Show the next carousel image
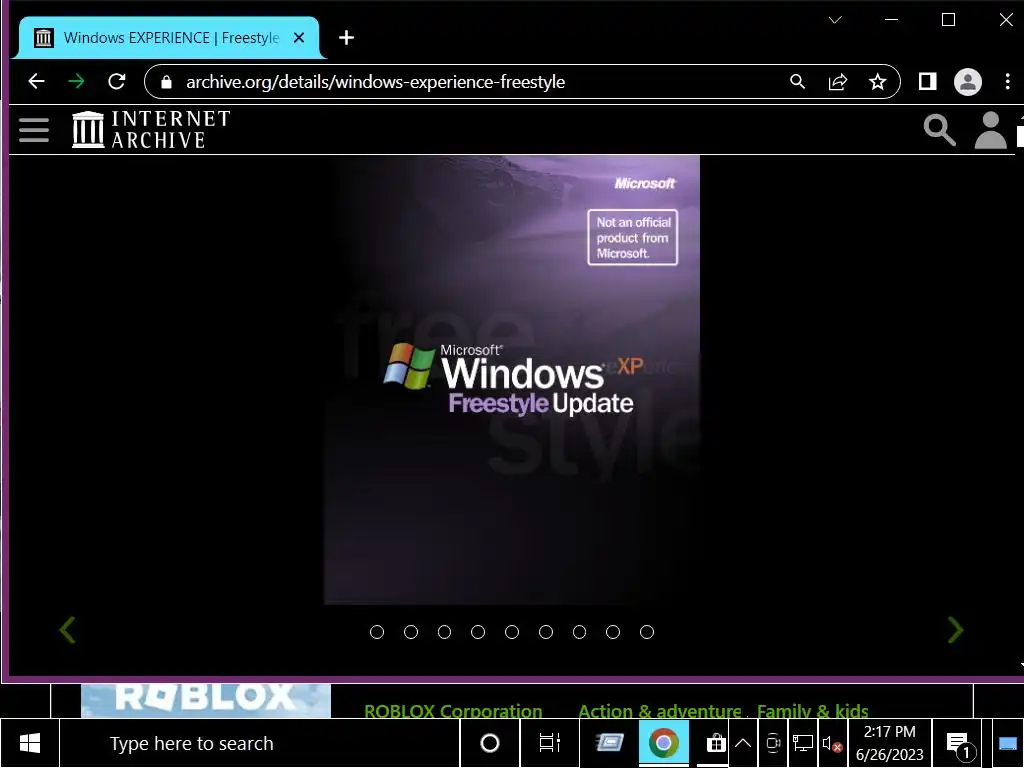This screenshot has width=1024, height=768. (x=955, y=630)
